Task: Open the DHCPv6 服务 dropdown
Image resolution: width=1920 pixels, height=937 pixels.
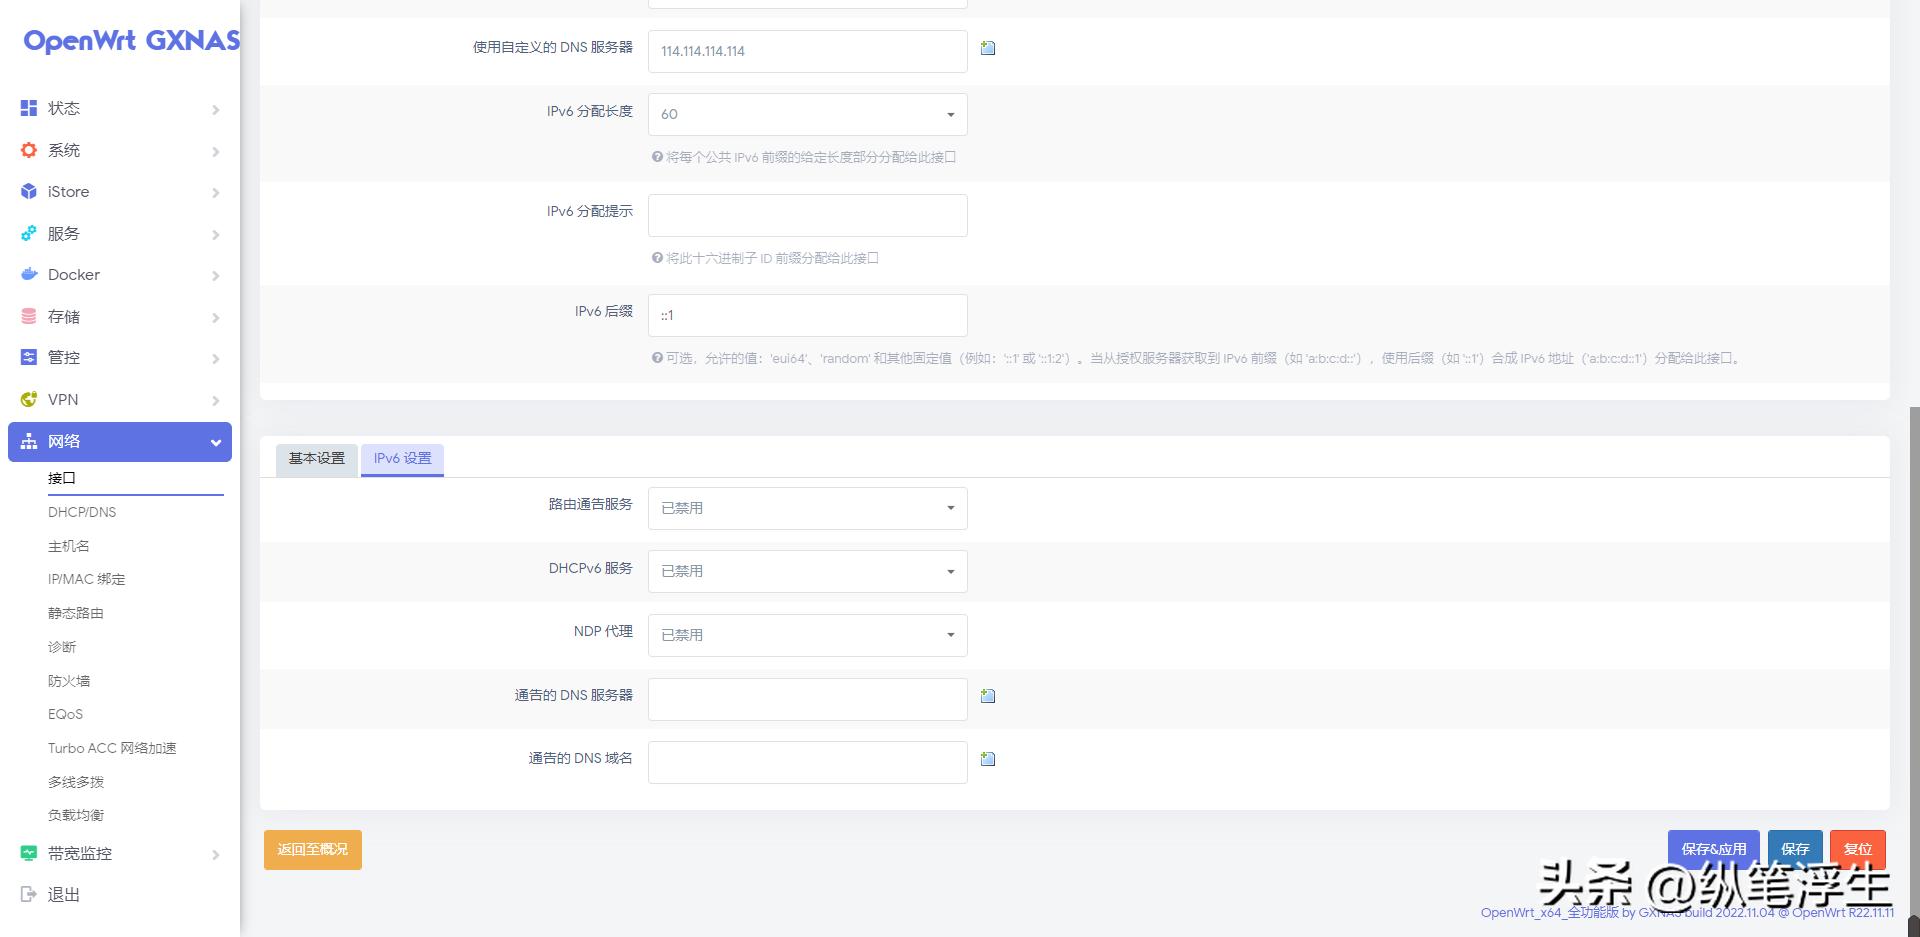Action: click(x=807, y=571)
